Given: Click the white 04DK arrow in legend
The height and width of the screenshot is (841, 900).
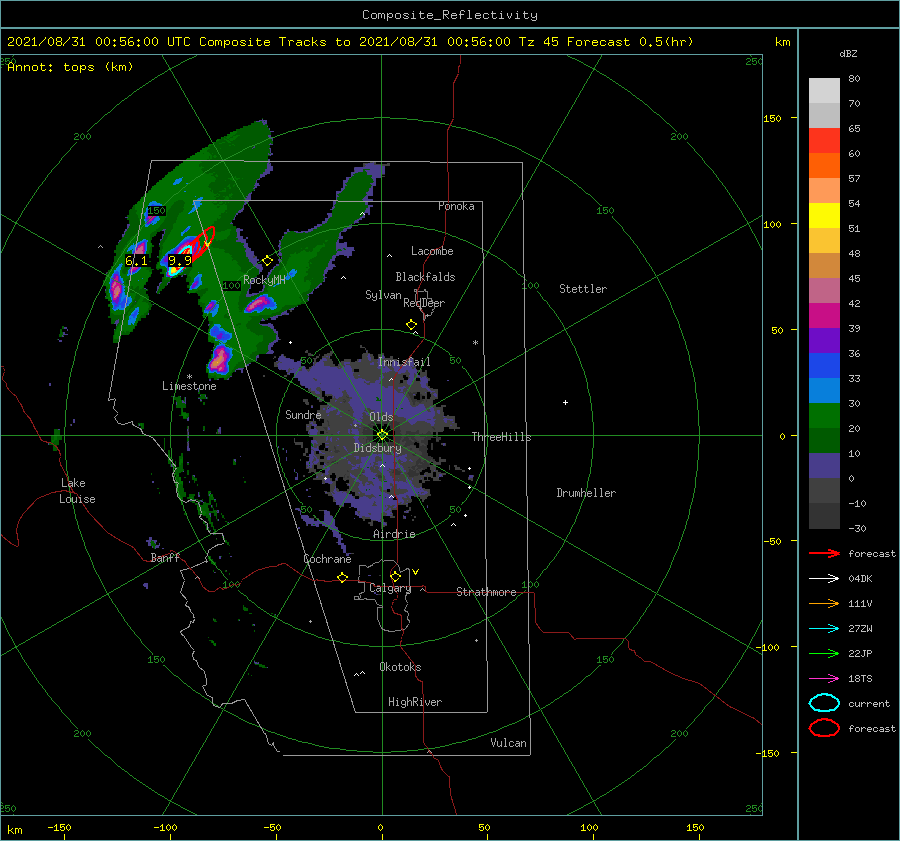Looking at the screenshot, I should (824, 578).
